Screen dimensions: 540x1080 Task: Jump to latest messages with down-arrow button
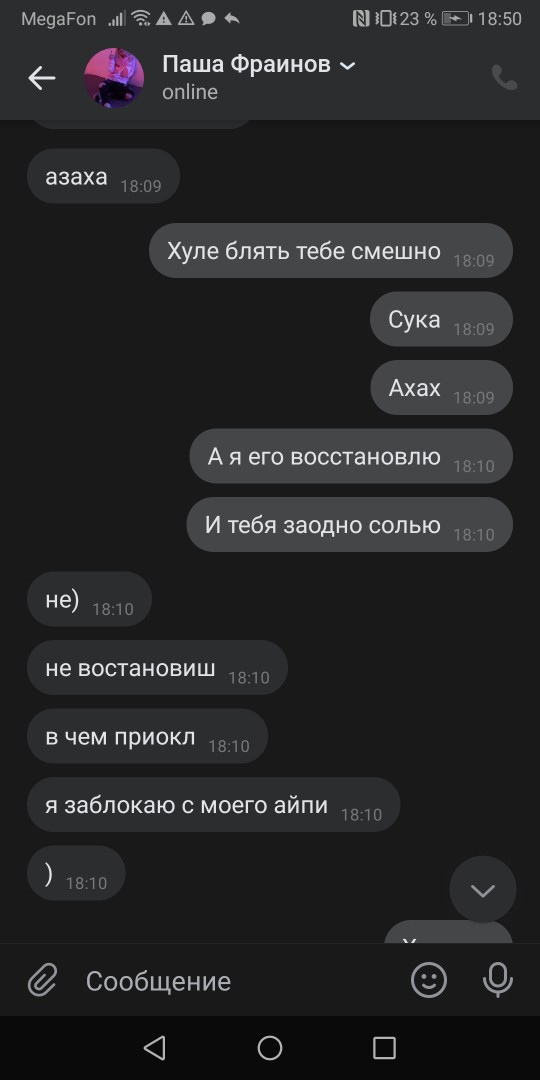(x=482, y=889)
